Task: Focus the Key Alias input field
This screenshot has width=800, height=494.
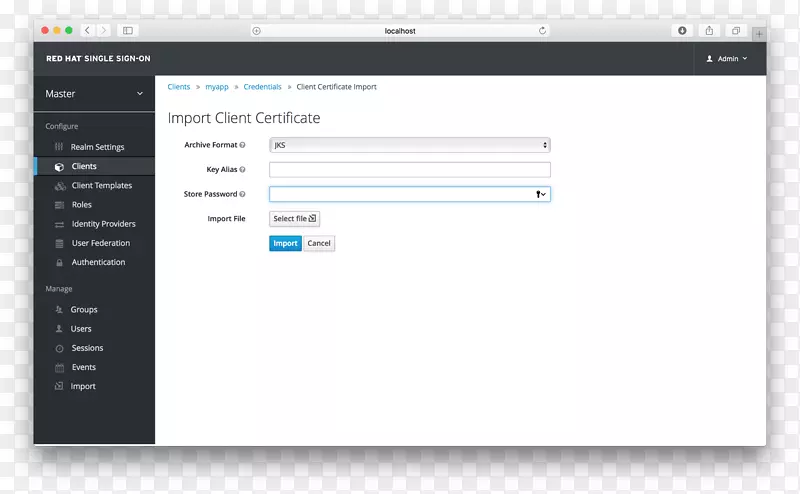Action: [410, 169]
